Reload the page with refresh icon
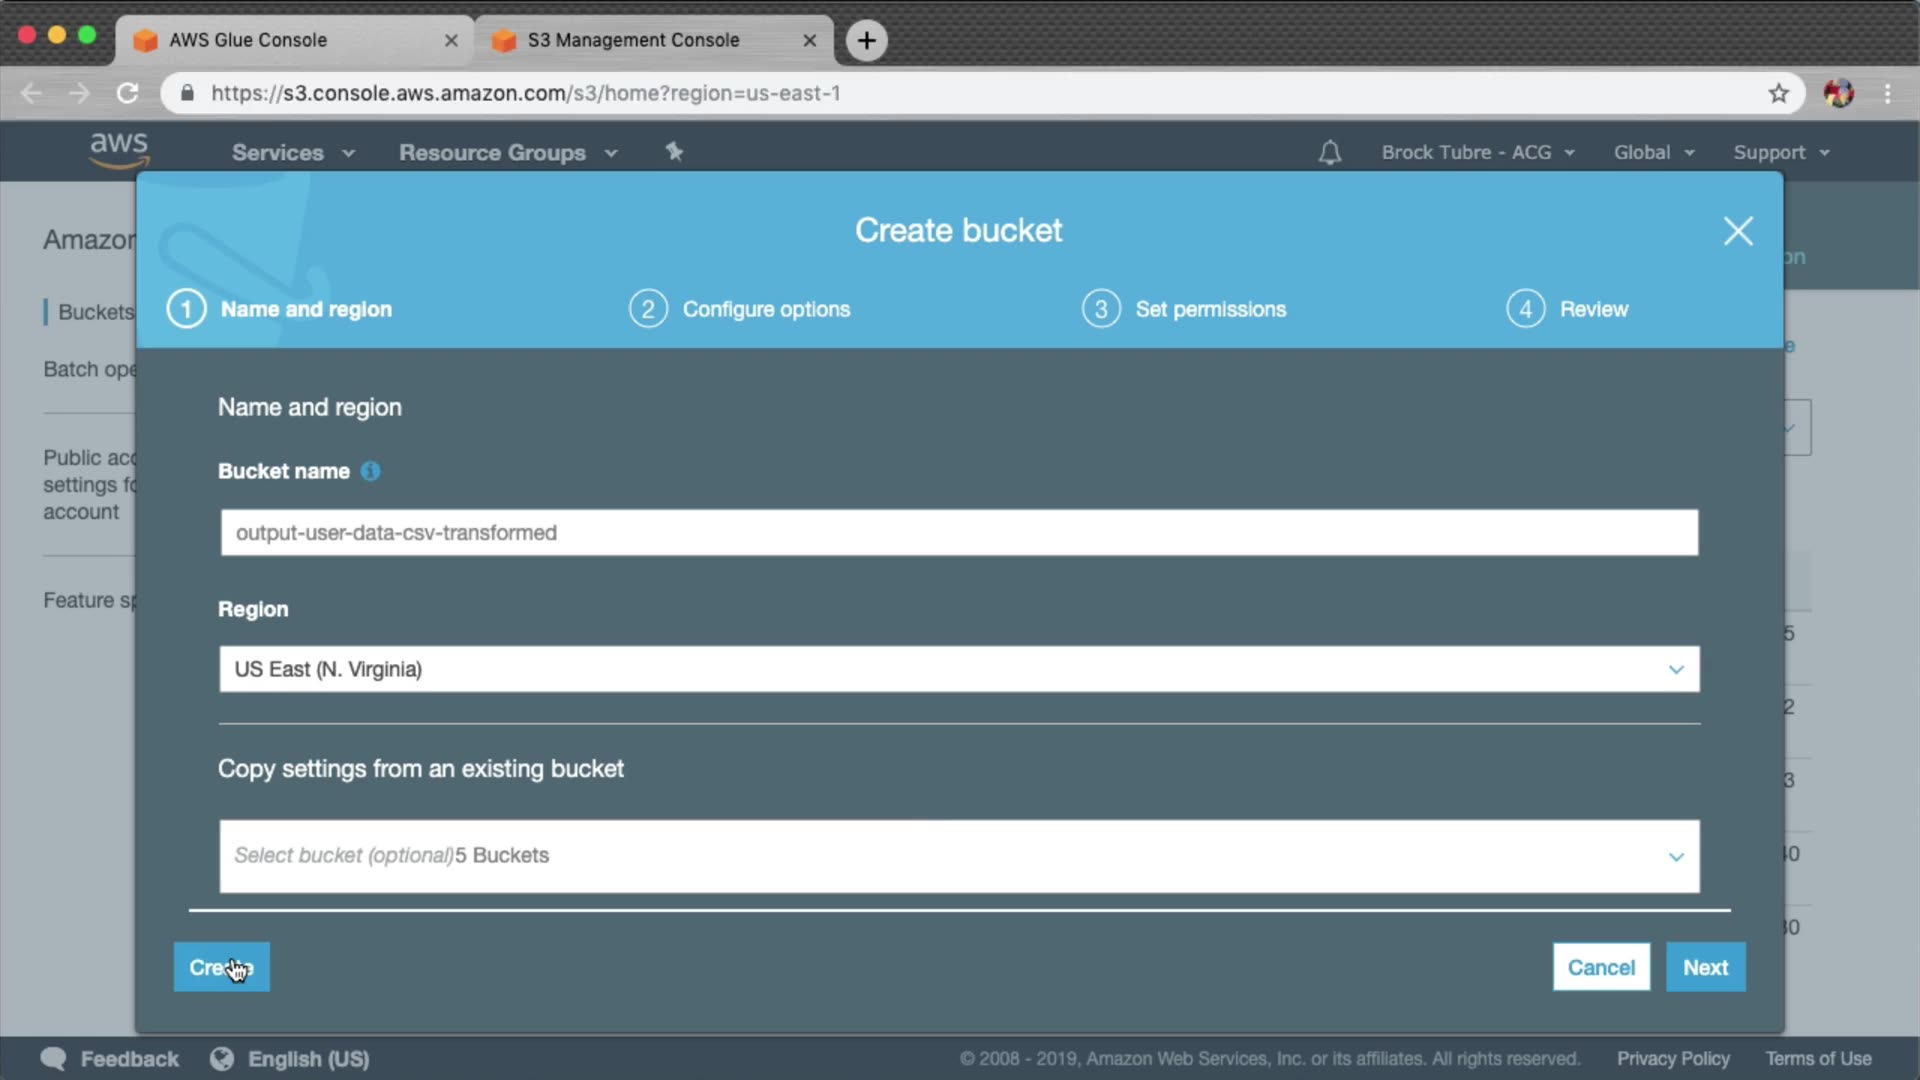1920x1080 pixels. point(127,93)
